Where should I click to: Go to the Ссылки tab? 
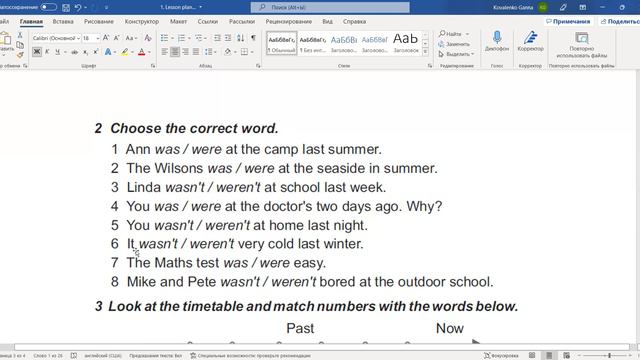click(x=208, y=22)
